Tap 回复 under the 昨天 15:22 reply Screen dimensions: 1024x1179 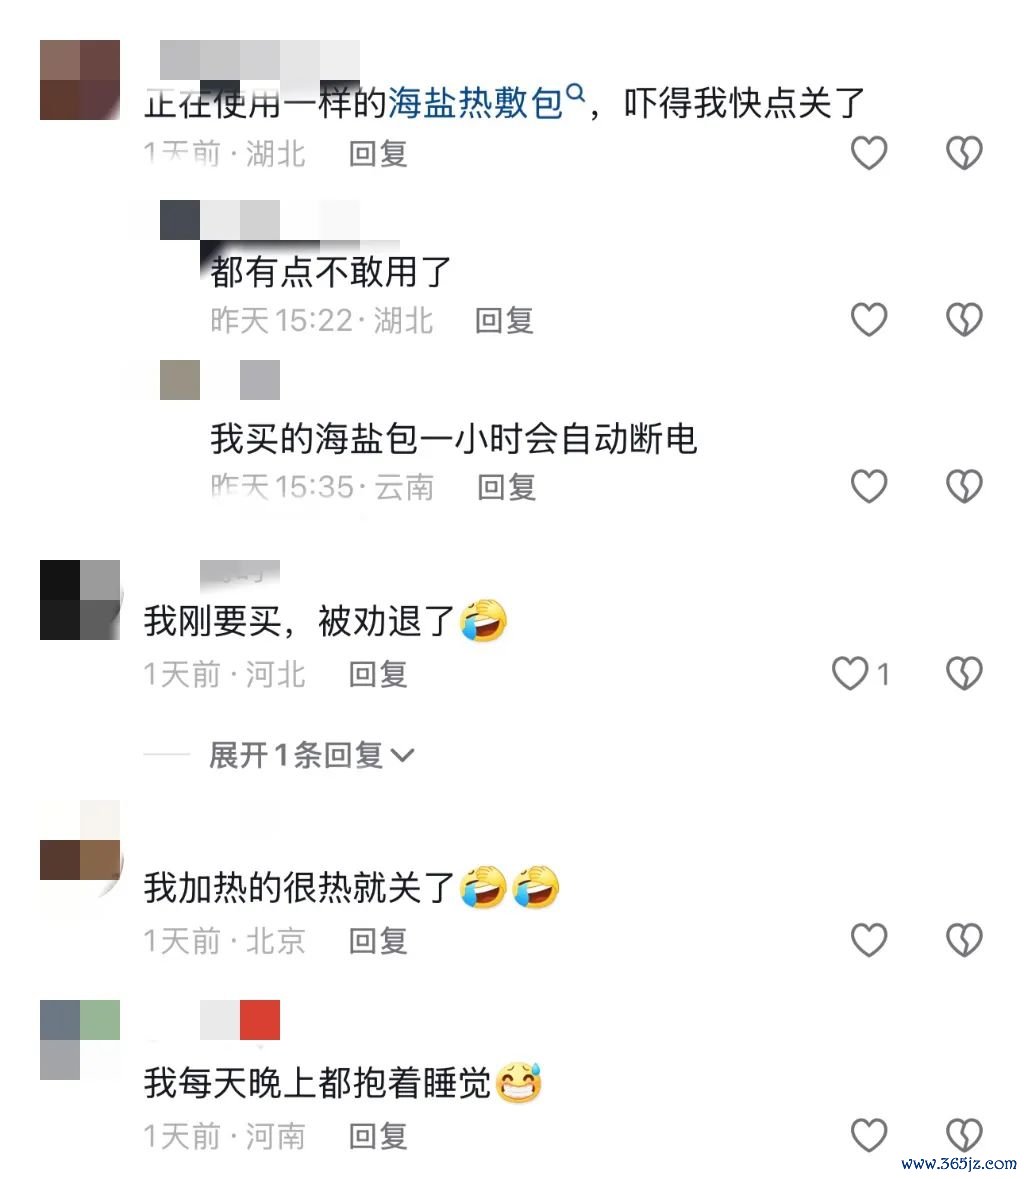[x=504, y=321]
